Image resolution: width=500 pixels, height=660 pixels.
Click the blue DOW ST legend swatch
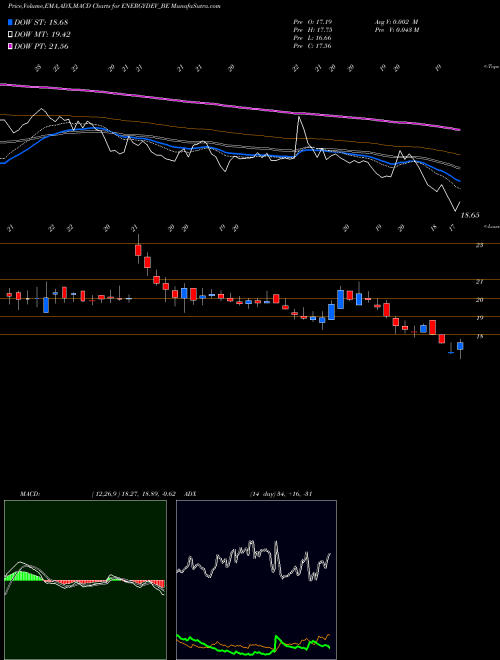click(11, 22)
